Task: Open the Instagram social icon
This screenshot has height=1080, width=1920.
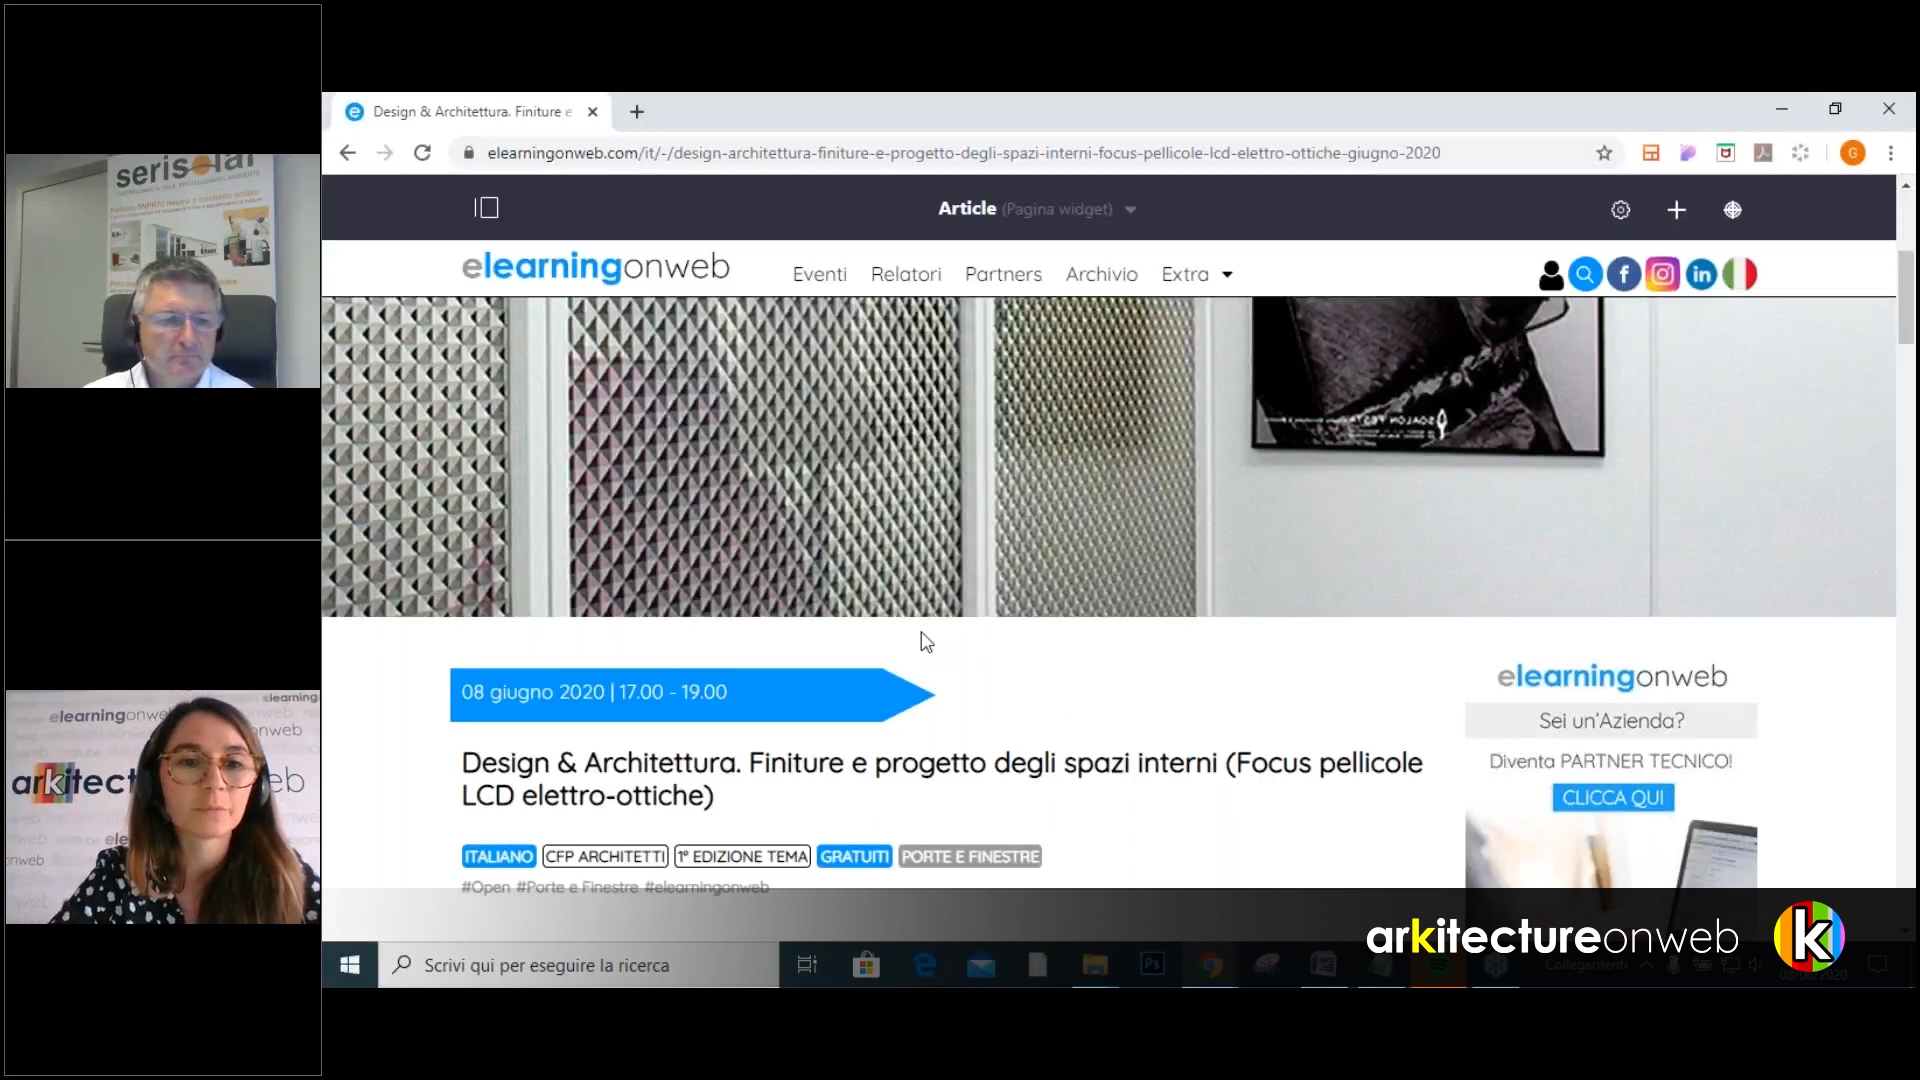Action: click(1663, 274)
